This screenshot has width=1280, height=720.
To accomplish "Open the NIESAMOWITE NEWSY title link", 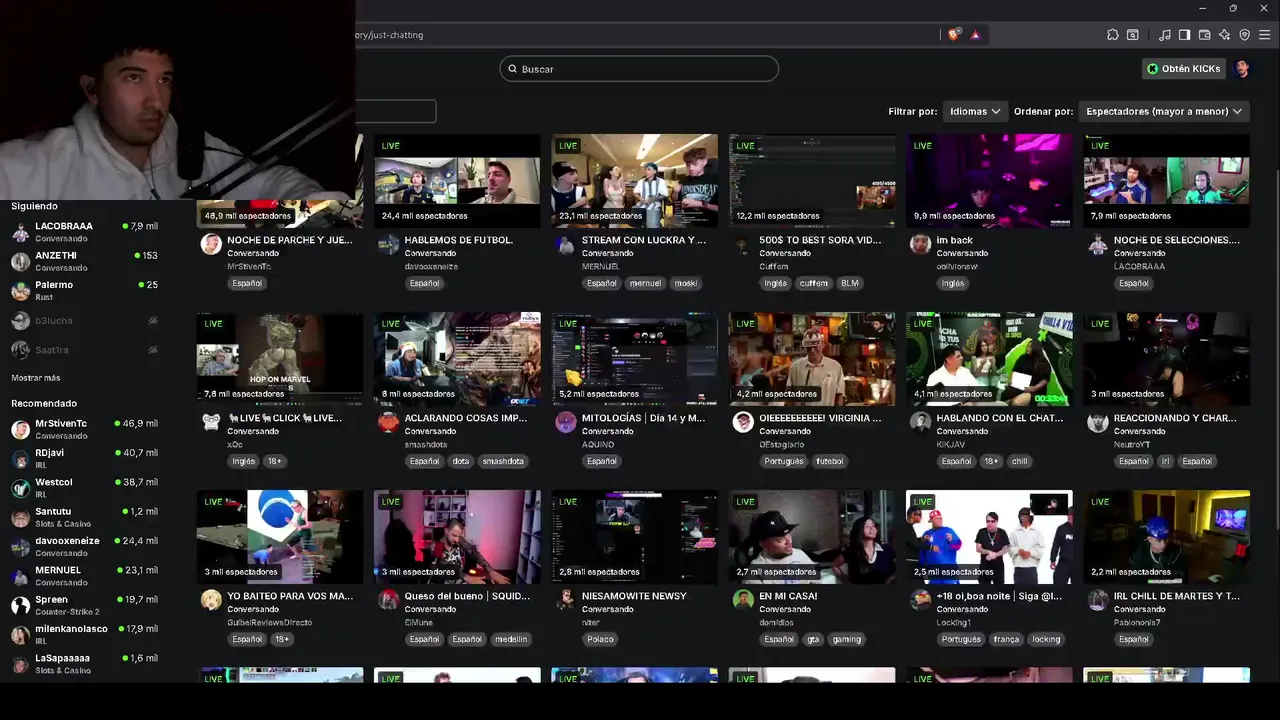I will point(634,596).
